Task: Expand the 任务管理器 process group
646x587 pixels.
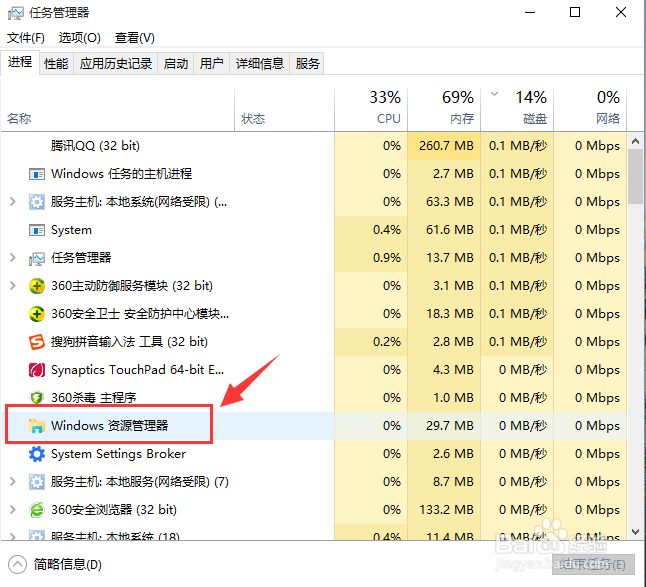Action: pyautogui.click(x=13, y=258)
